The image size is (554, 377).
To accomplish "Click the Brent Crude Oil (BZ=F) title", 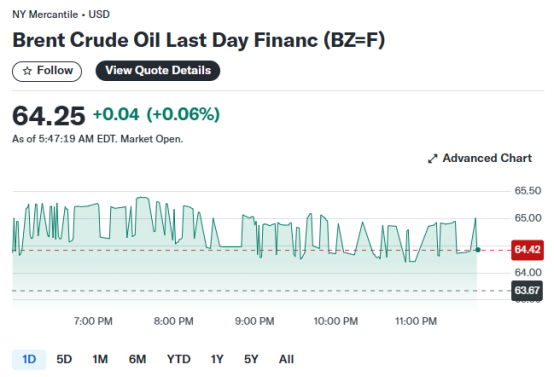I will coord(199,40).
